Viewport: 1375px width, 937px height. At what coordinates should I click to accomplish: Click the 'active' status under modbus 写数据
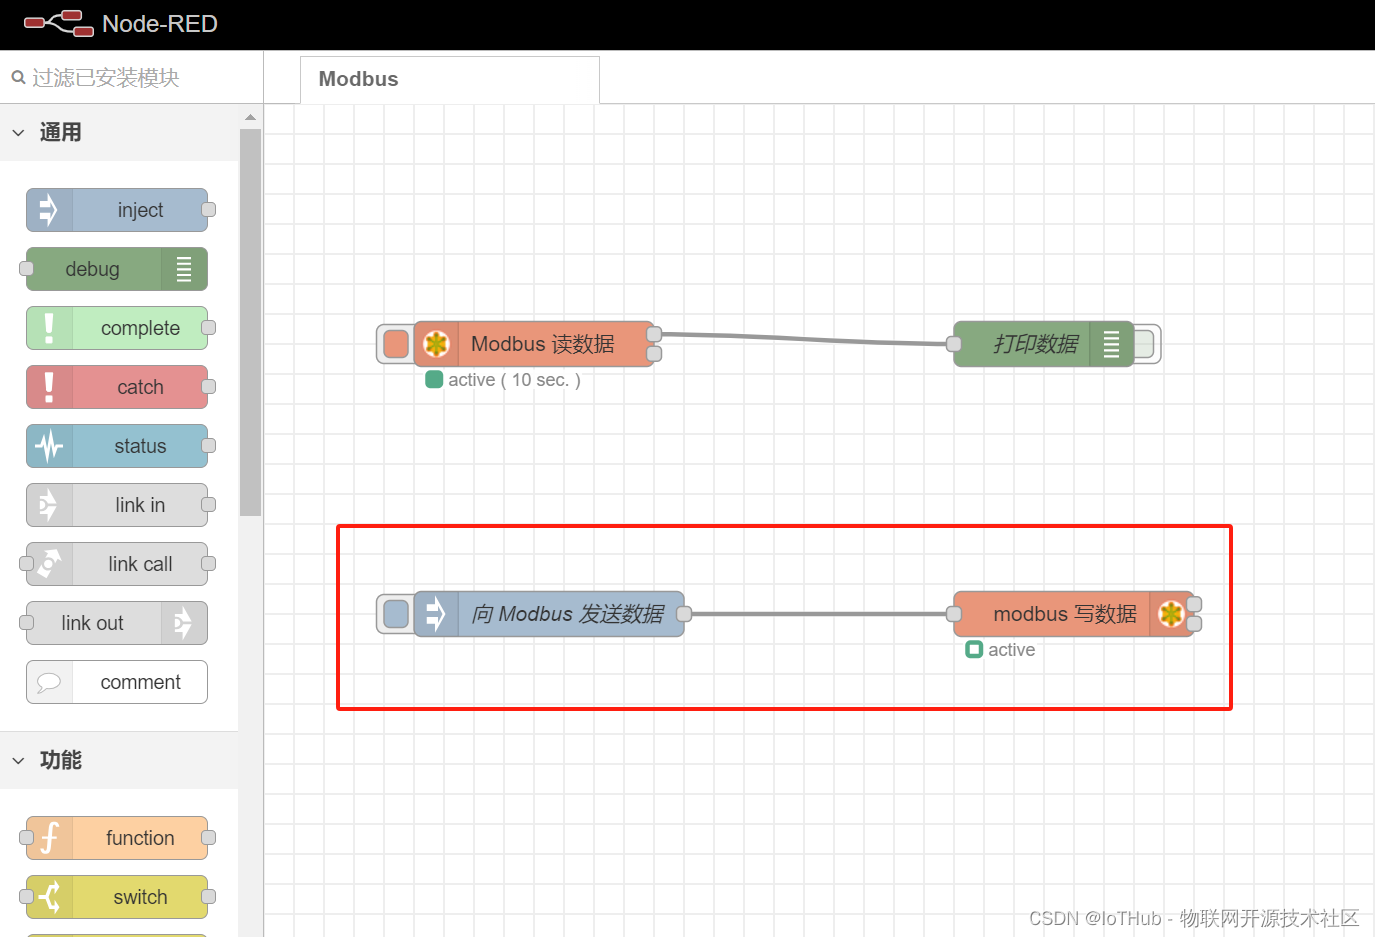(1011, 650)
